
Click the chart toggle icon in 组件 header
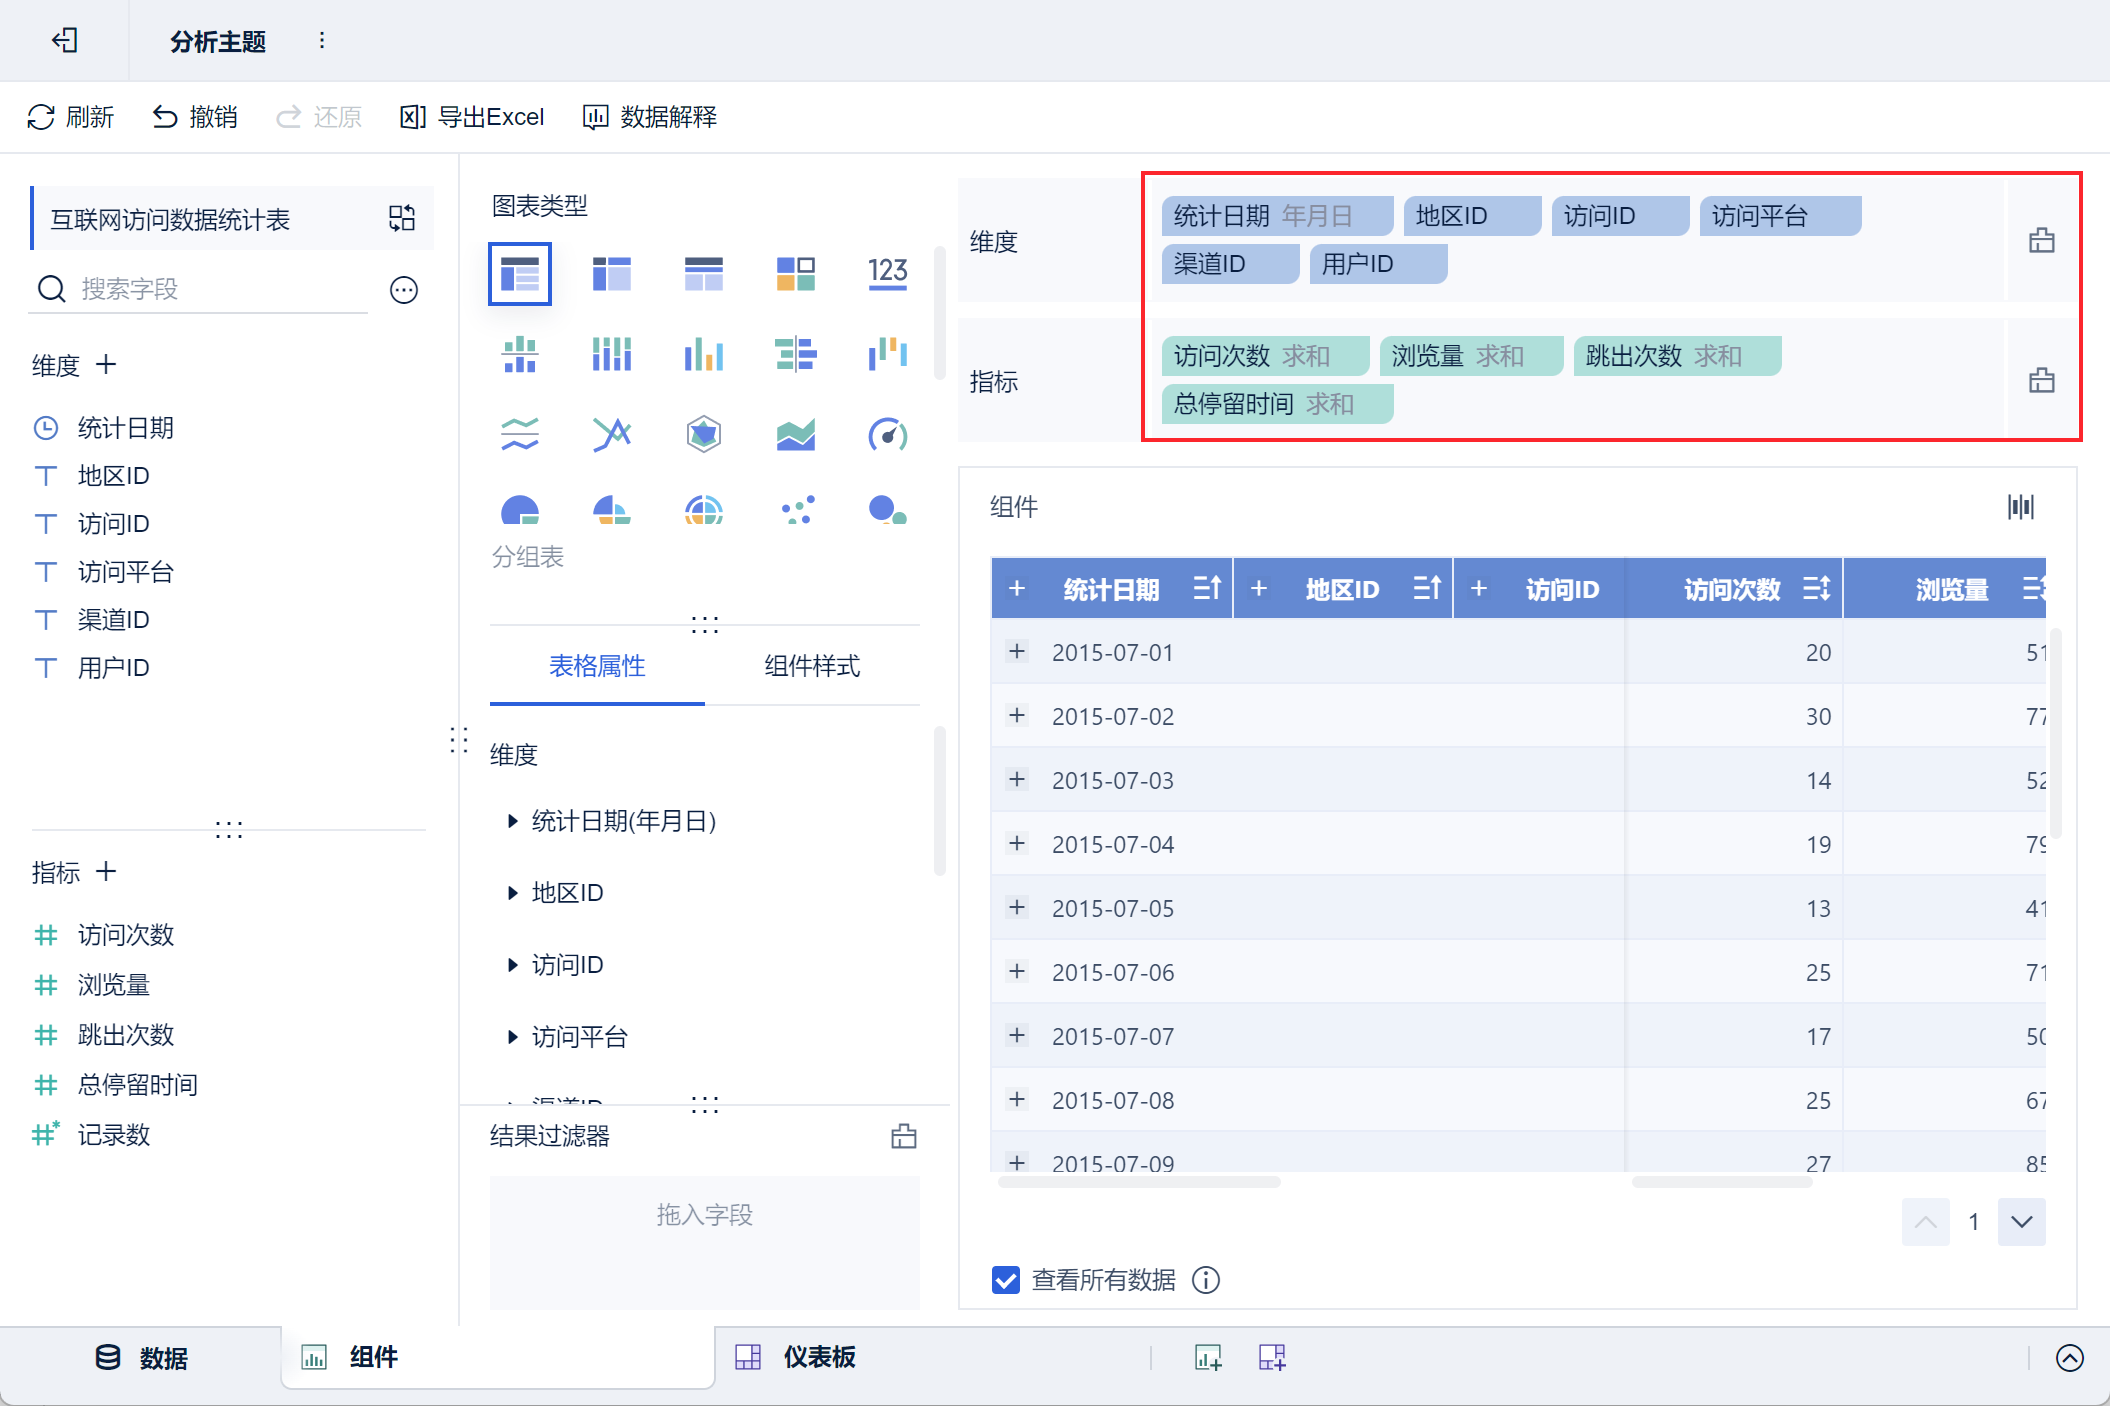pos(2020,507)
